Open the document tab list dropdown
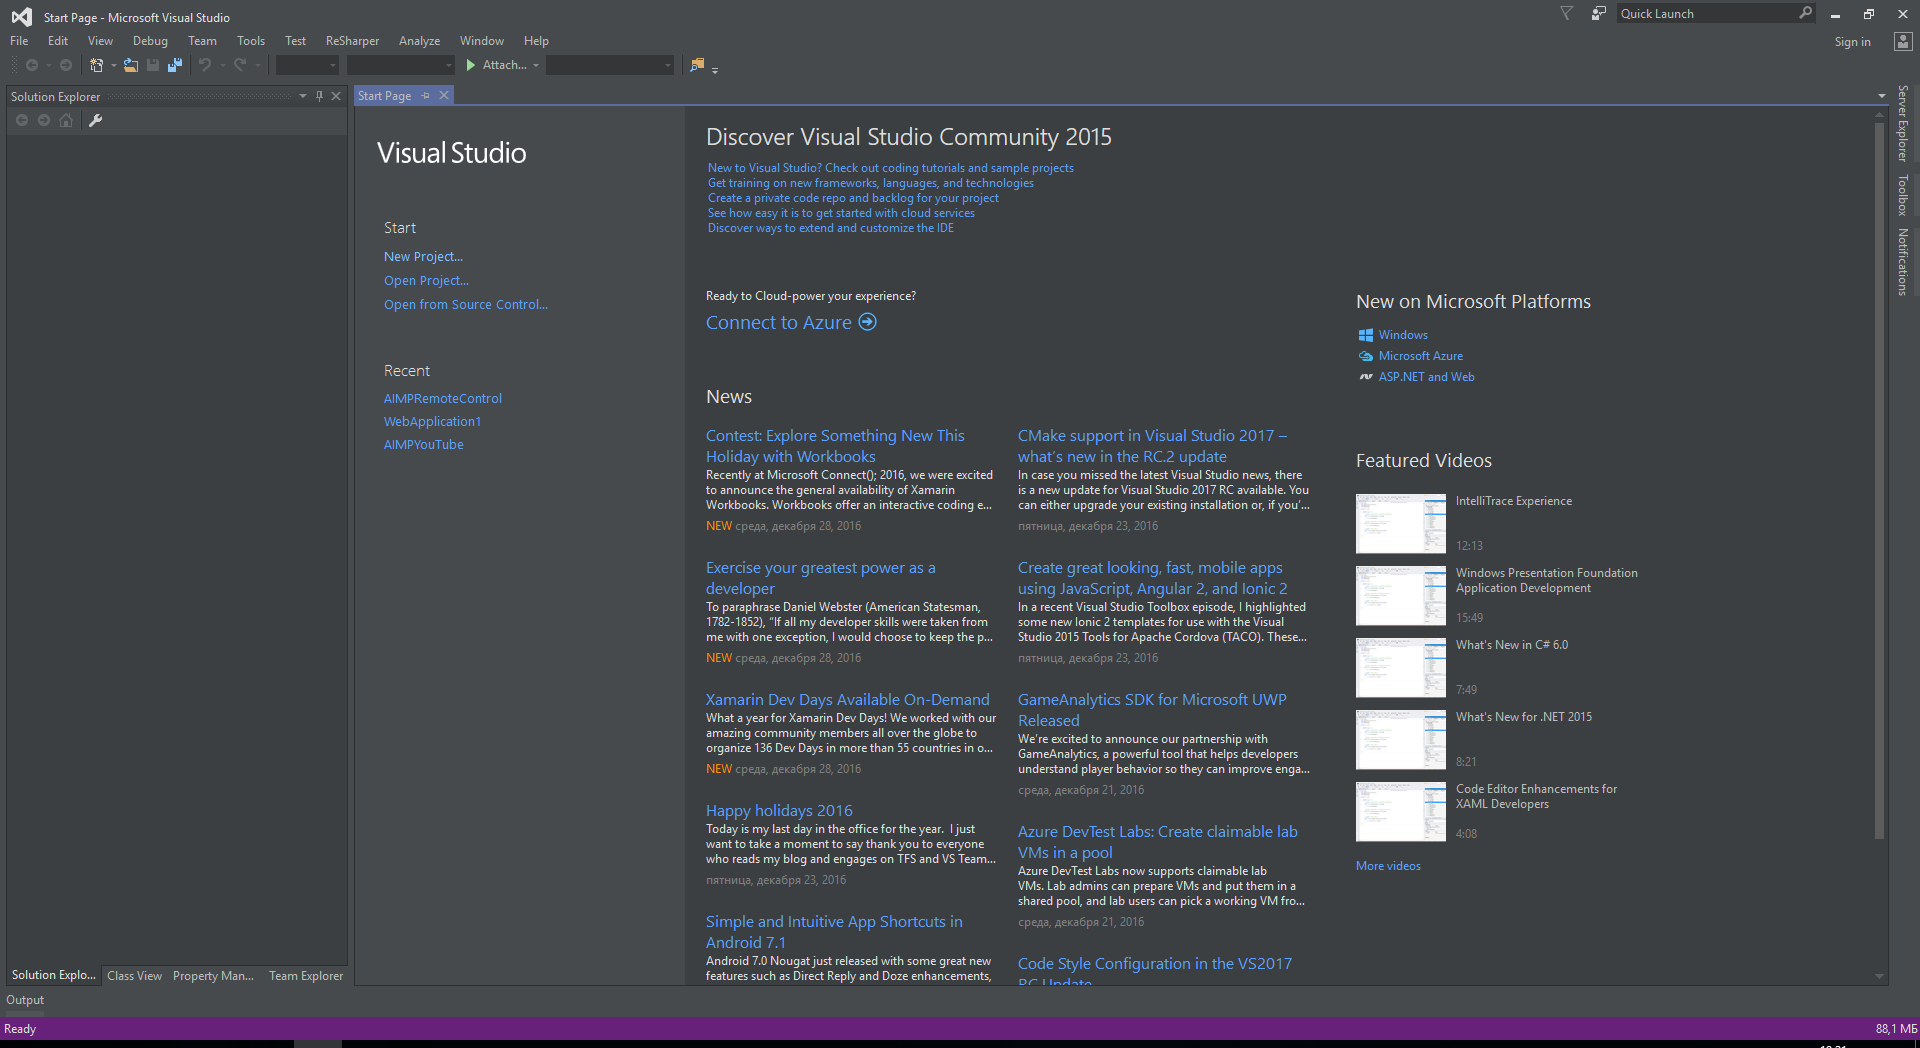This screenshot has width=1920, height=1048. pyautogui.click(x=1882, y=96)
